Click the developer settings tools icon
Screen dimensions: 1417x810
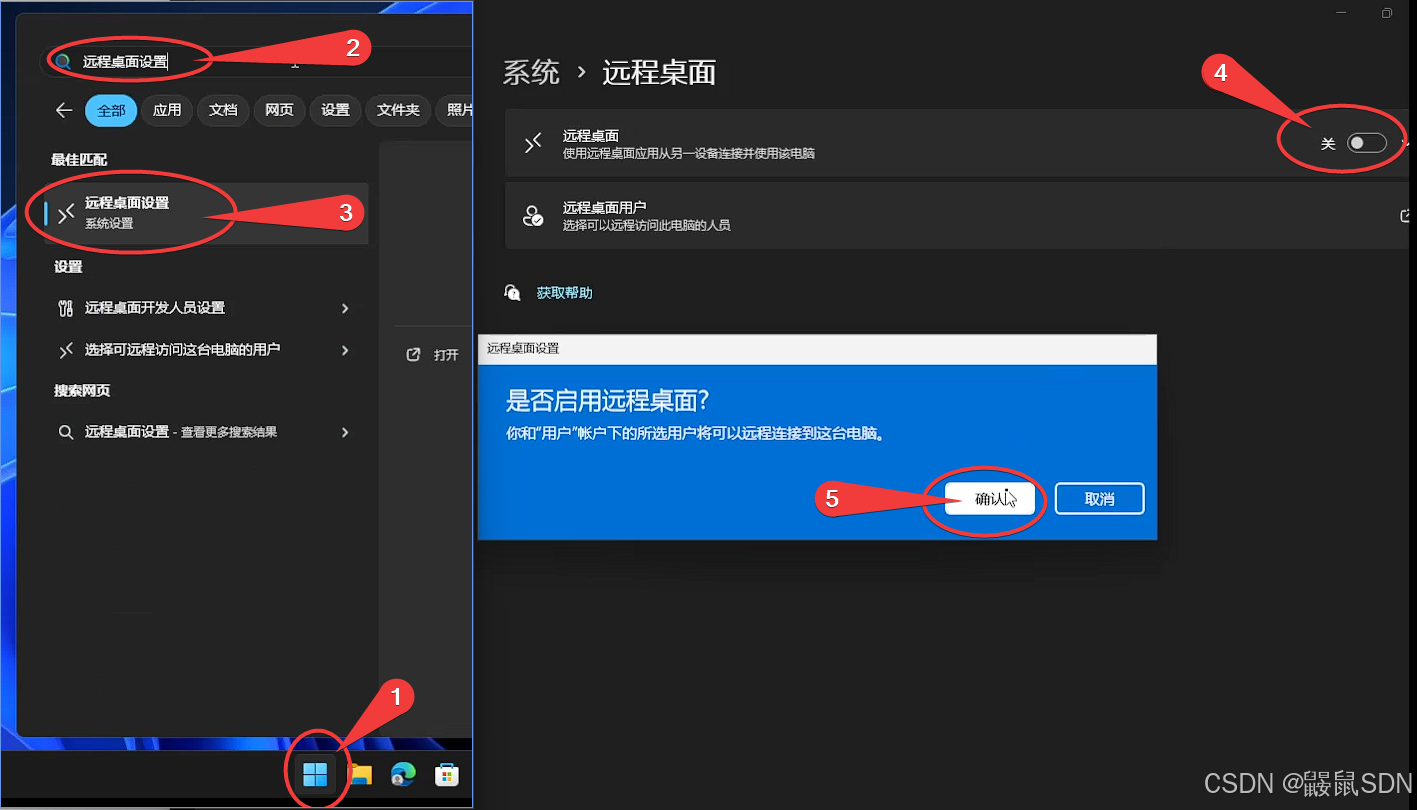66,308
